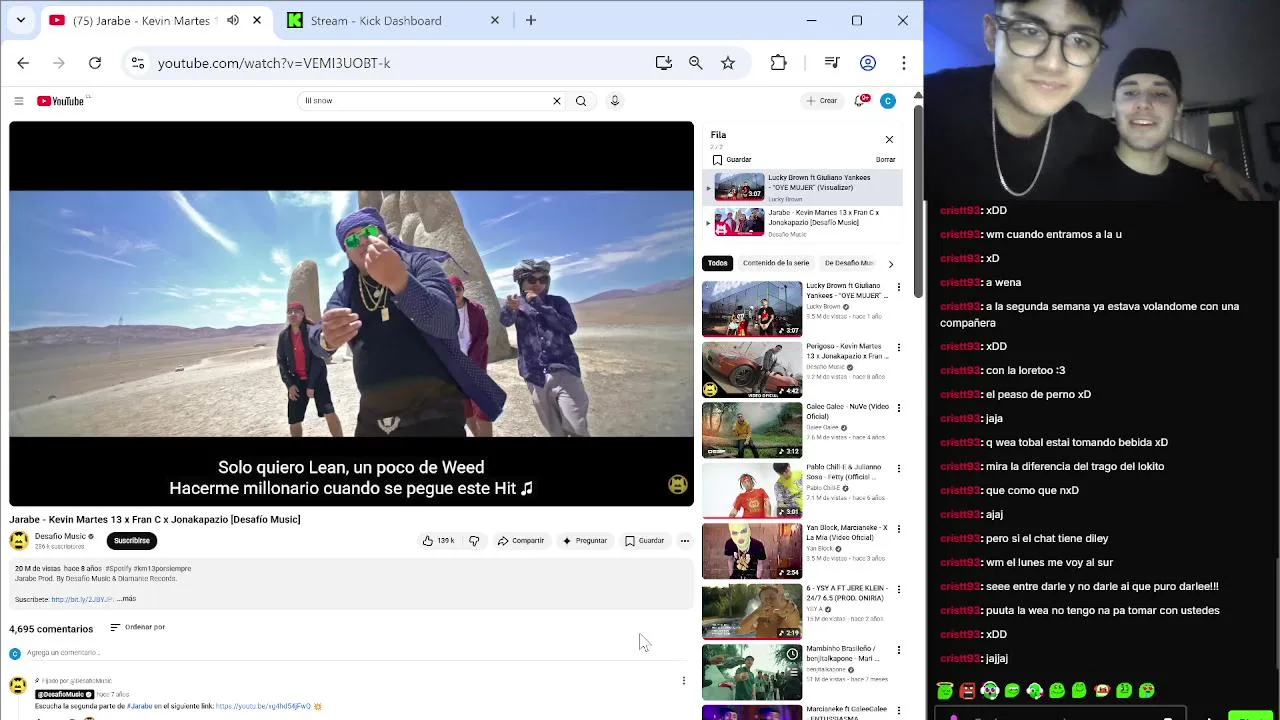The height and width of the screenshot is (720, 1280).
Task: Clear the queue with Borrar
Action: (x=886, y=160)
